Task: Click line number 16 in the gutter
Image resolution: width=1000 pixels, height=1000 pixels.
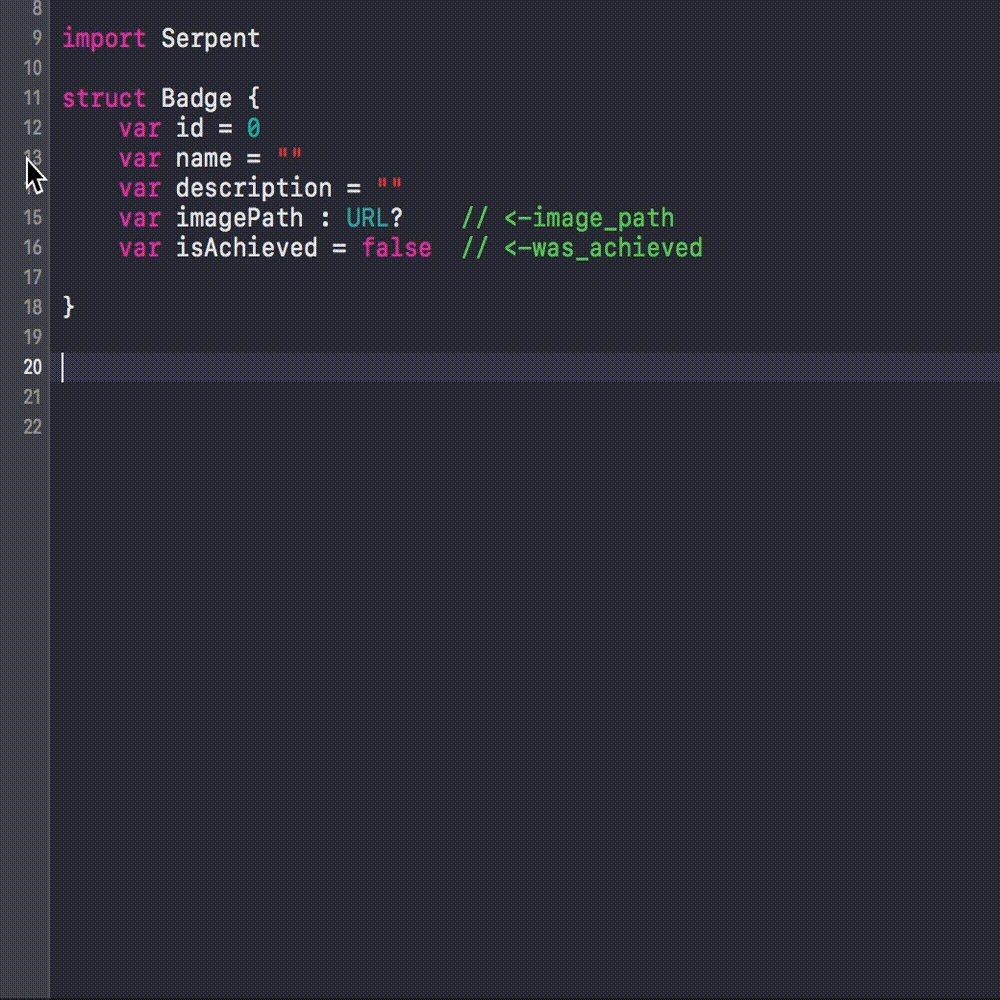Action: pos(33,248)
